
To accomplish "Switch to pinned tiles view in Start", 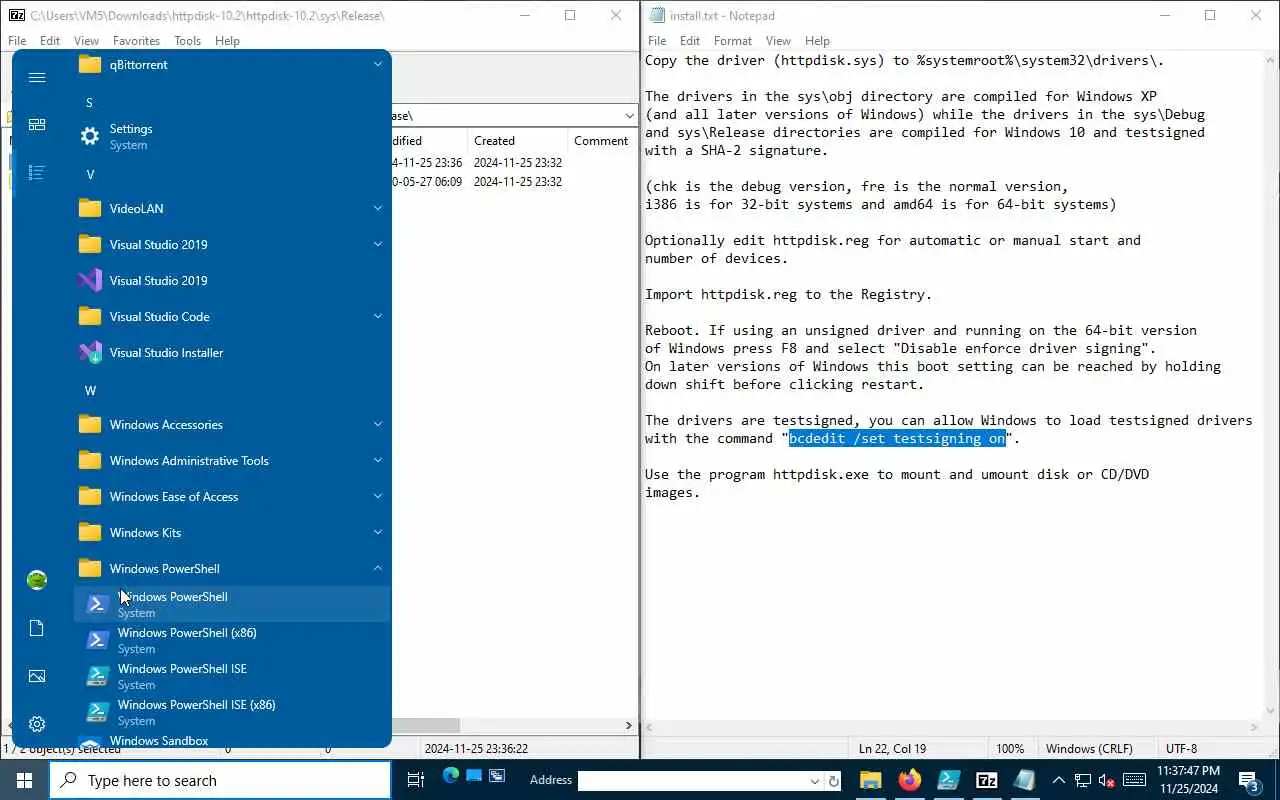I will pyautogui.click(x=37, y=125).
